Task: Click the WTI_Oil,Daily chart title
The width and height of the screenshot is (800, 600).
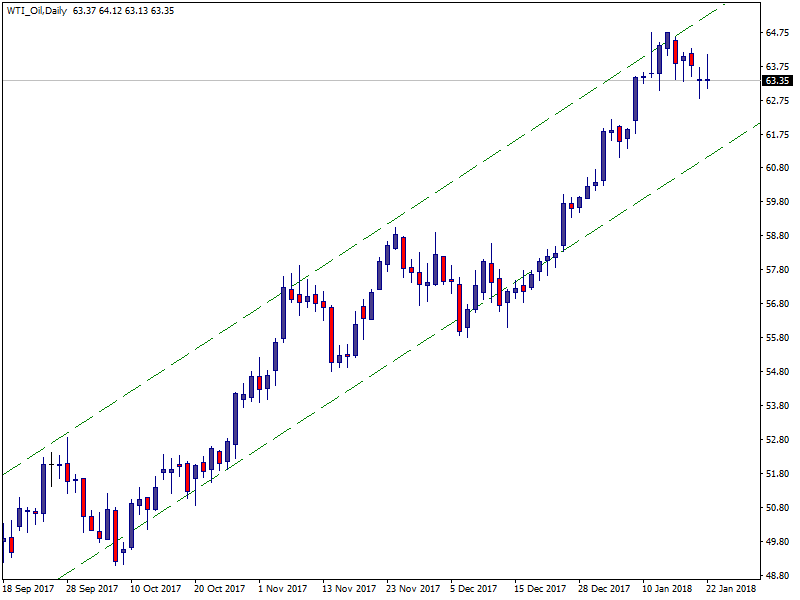Action: click(36, 10)
